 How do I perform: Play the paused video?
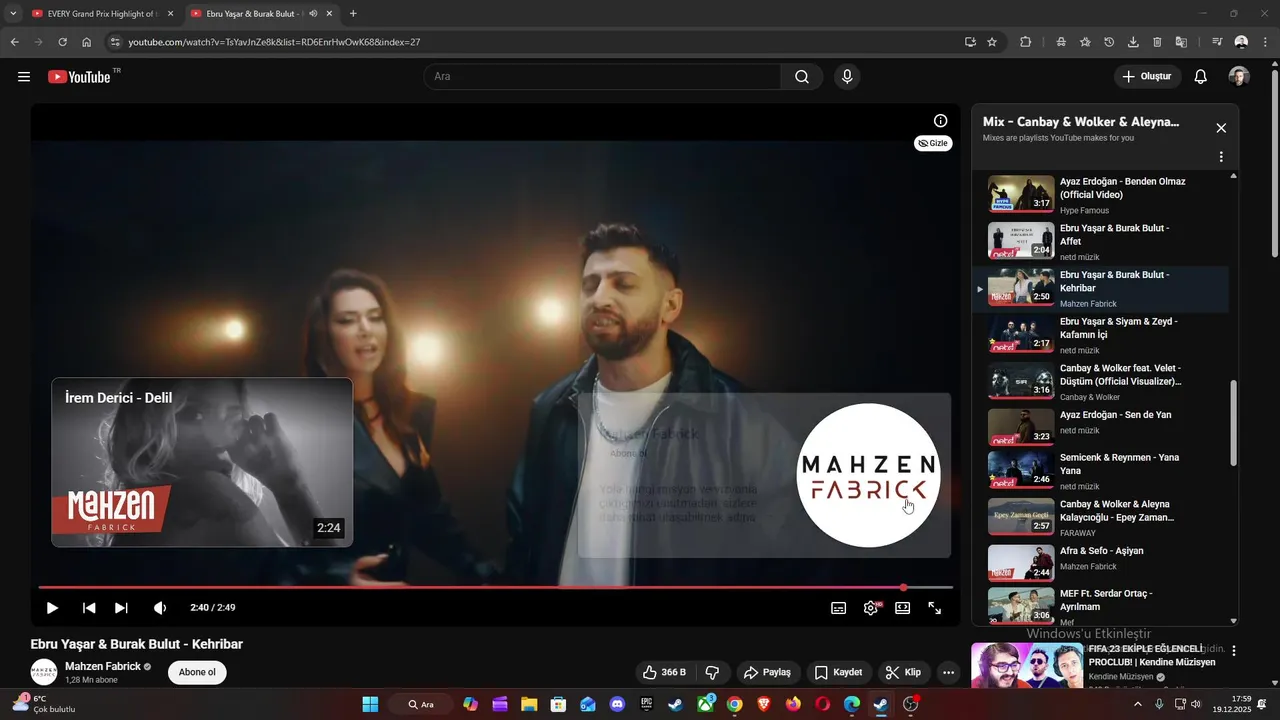[52, 608]
